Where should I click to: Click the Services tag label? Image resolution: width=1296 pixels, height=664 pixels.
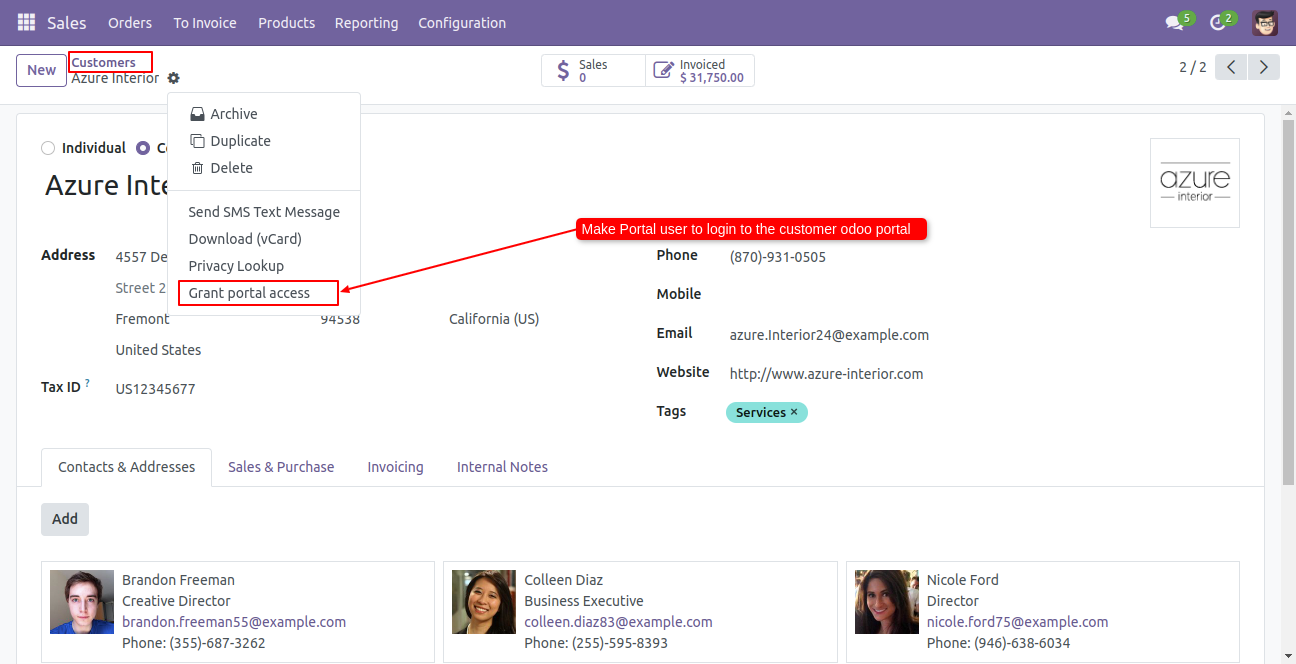[760, 412]
